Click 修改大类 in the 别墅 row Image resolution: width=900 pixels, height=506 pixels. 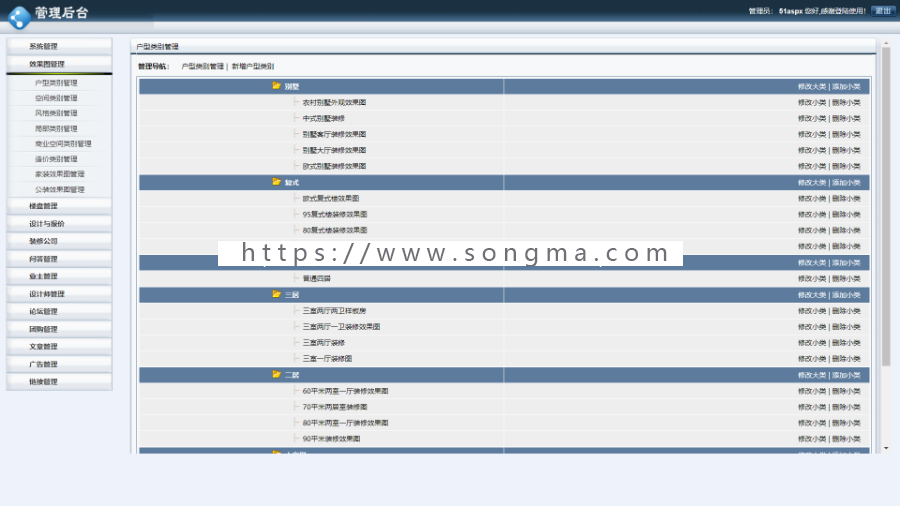(812, 87)
